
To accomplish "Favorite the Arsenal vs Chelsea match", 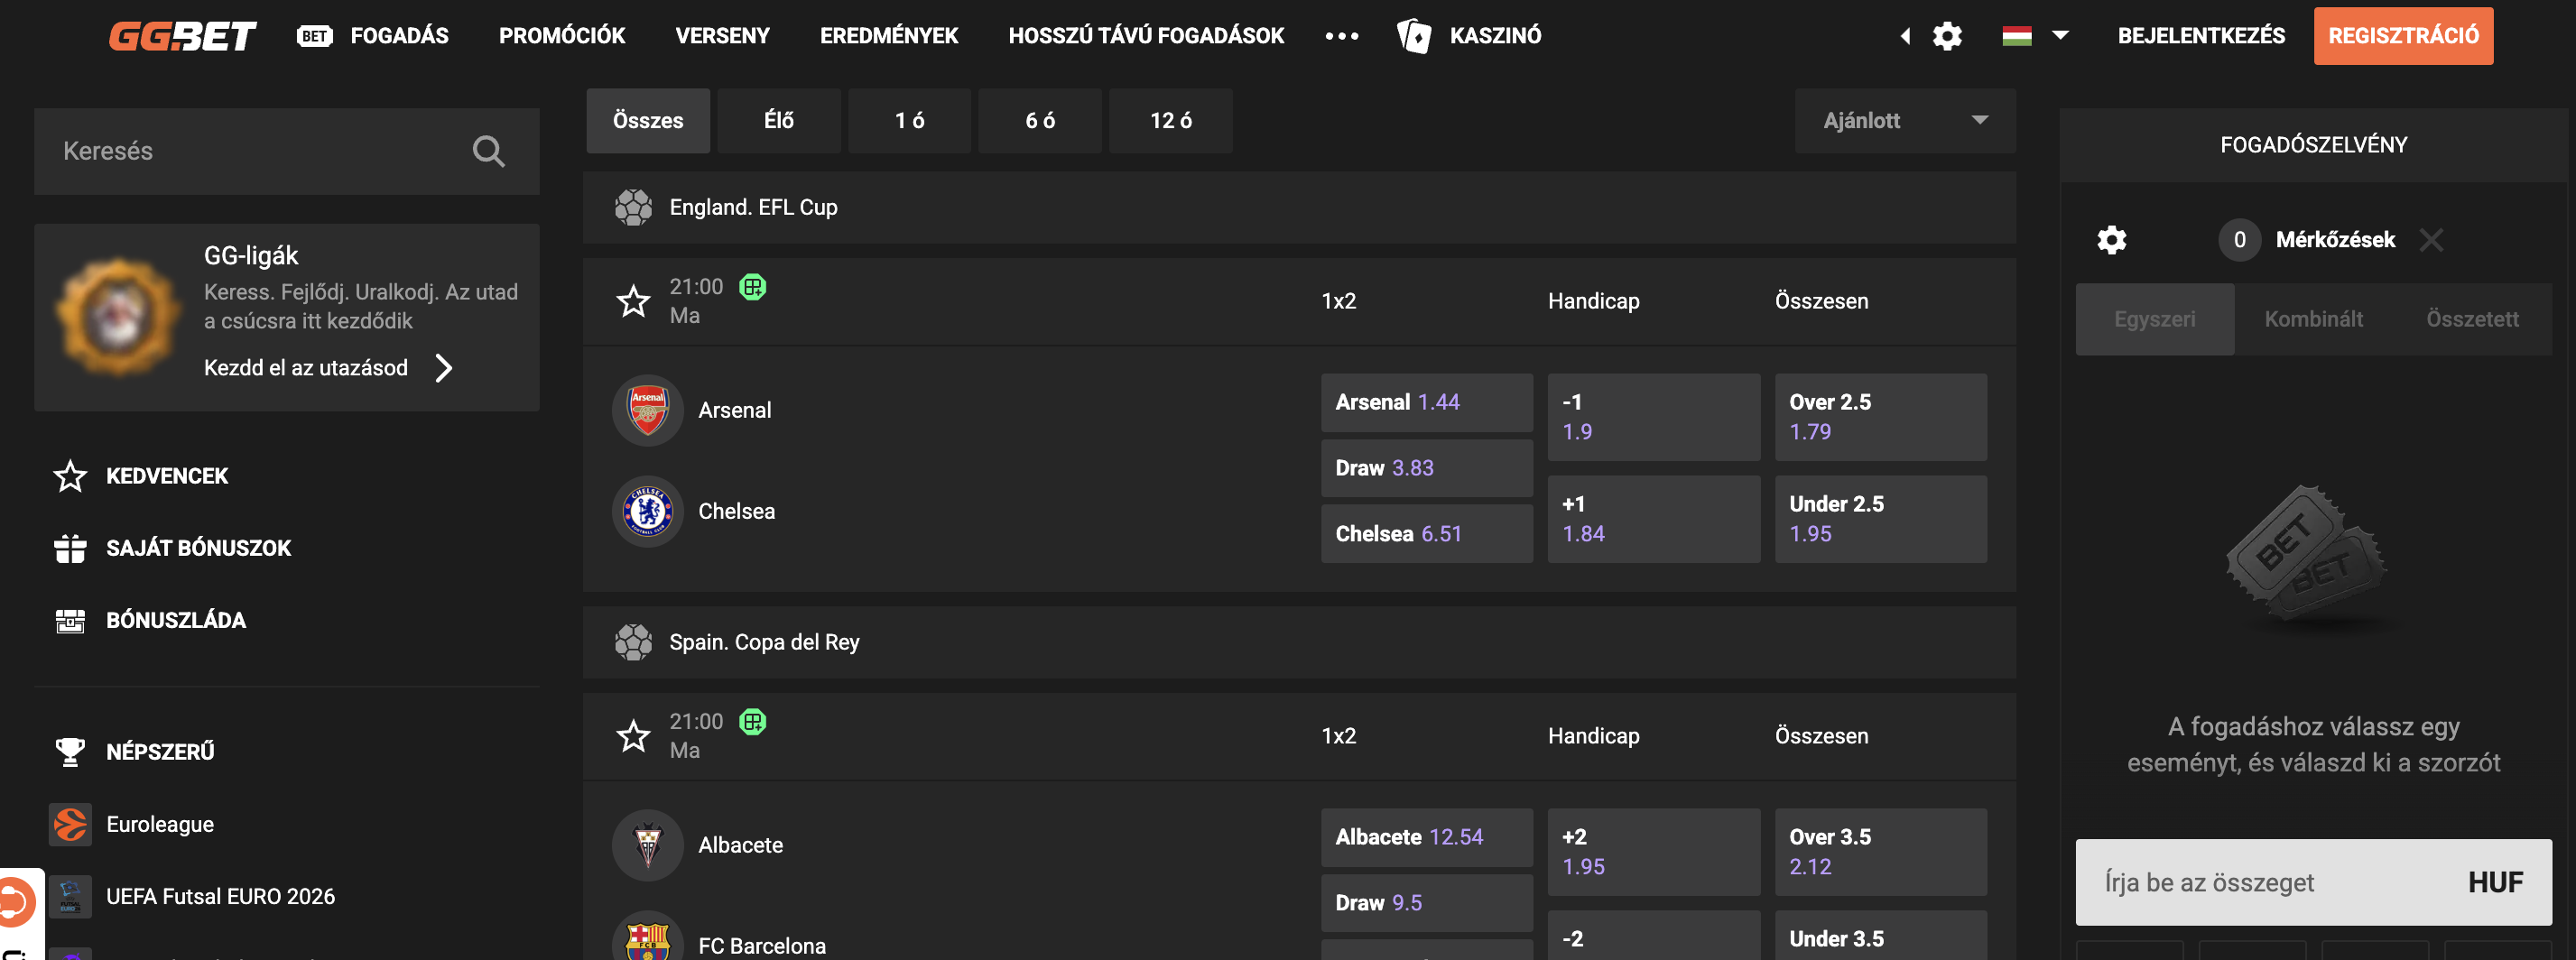I will (x=633, y=301).
